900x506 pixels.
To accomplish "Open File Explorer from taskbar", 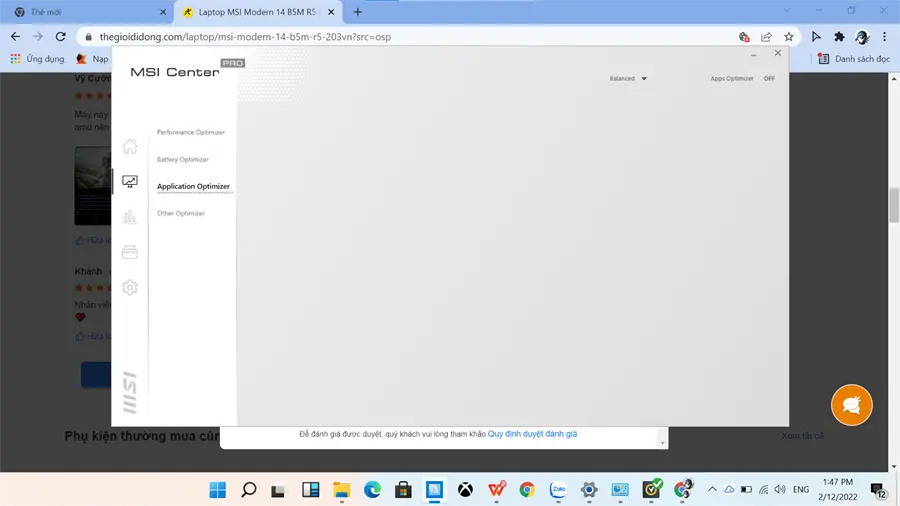I will click(342, 490).
